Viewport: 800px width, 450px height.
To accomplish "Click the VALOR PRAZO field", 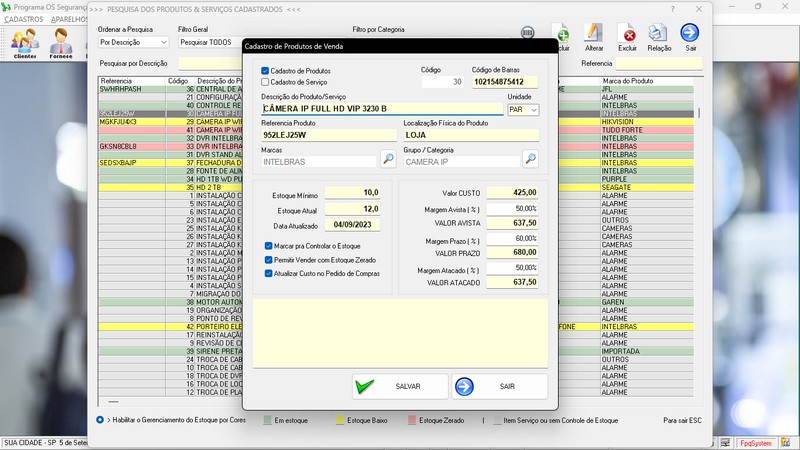I will (x=513, y=253).
